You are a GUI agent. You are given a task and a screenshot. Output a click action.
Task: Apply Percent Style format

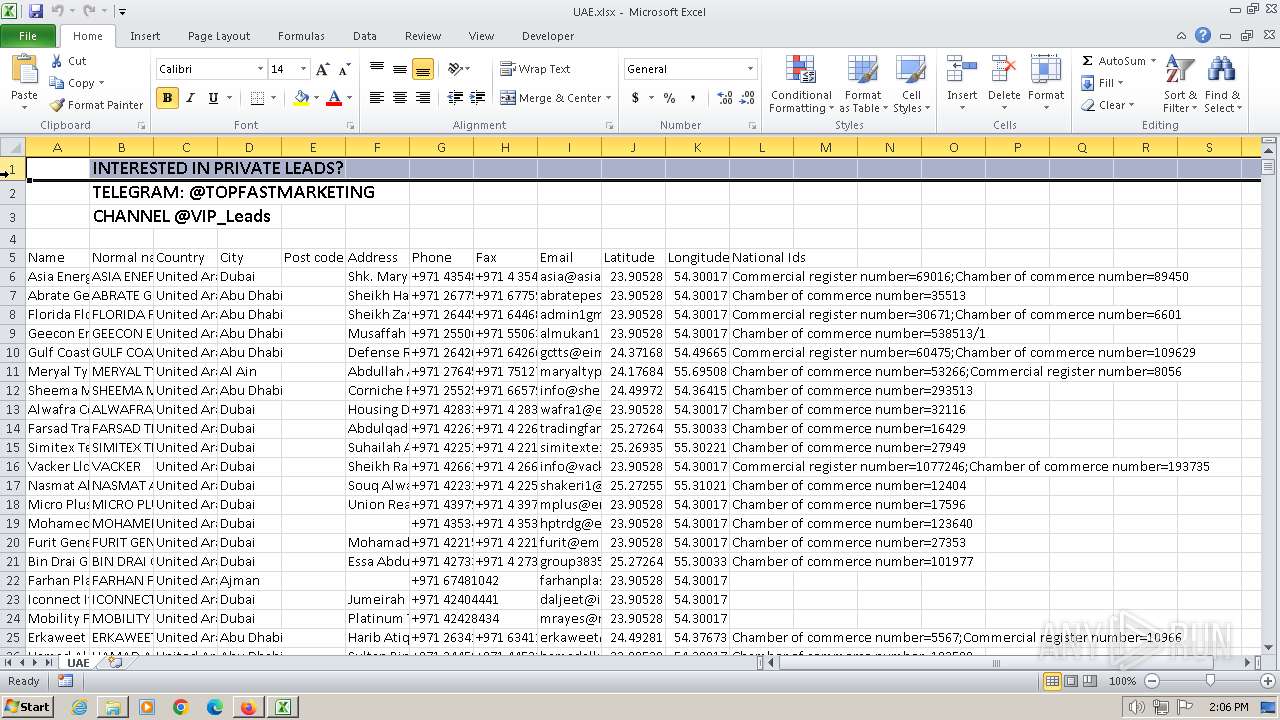(x=669, y=98)
